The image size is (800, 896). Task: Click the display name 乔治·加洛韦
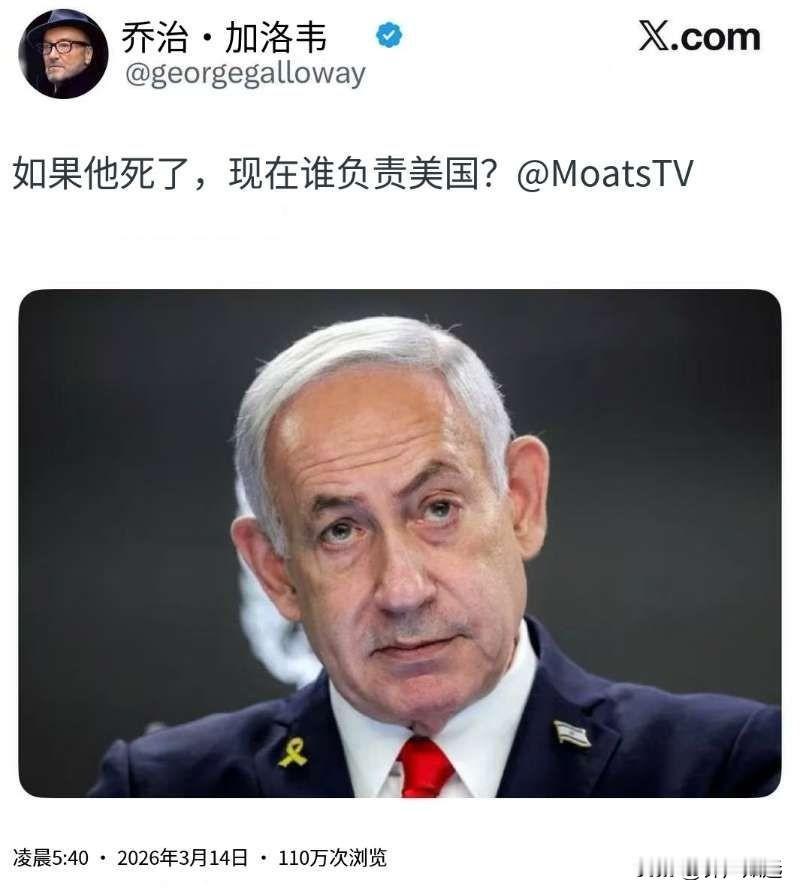coord(224,38)
